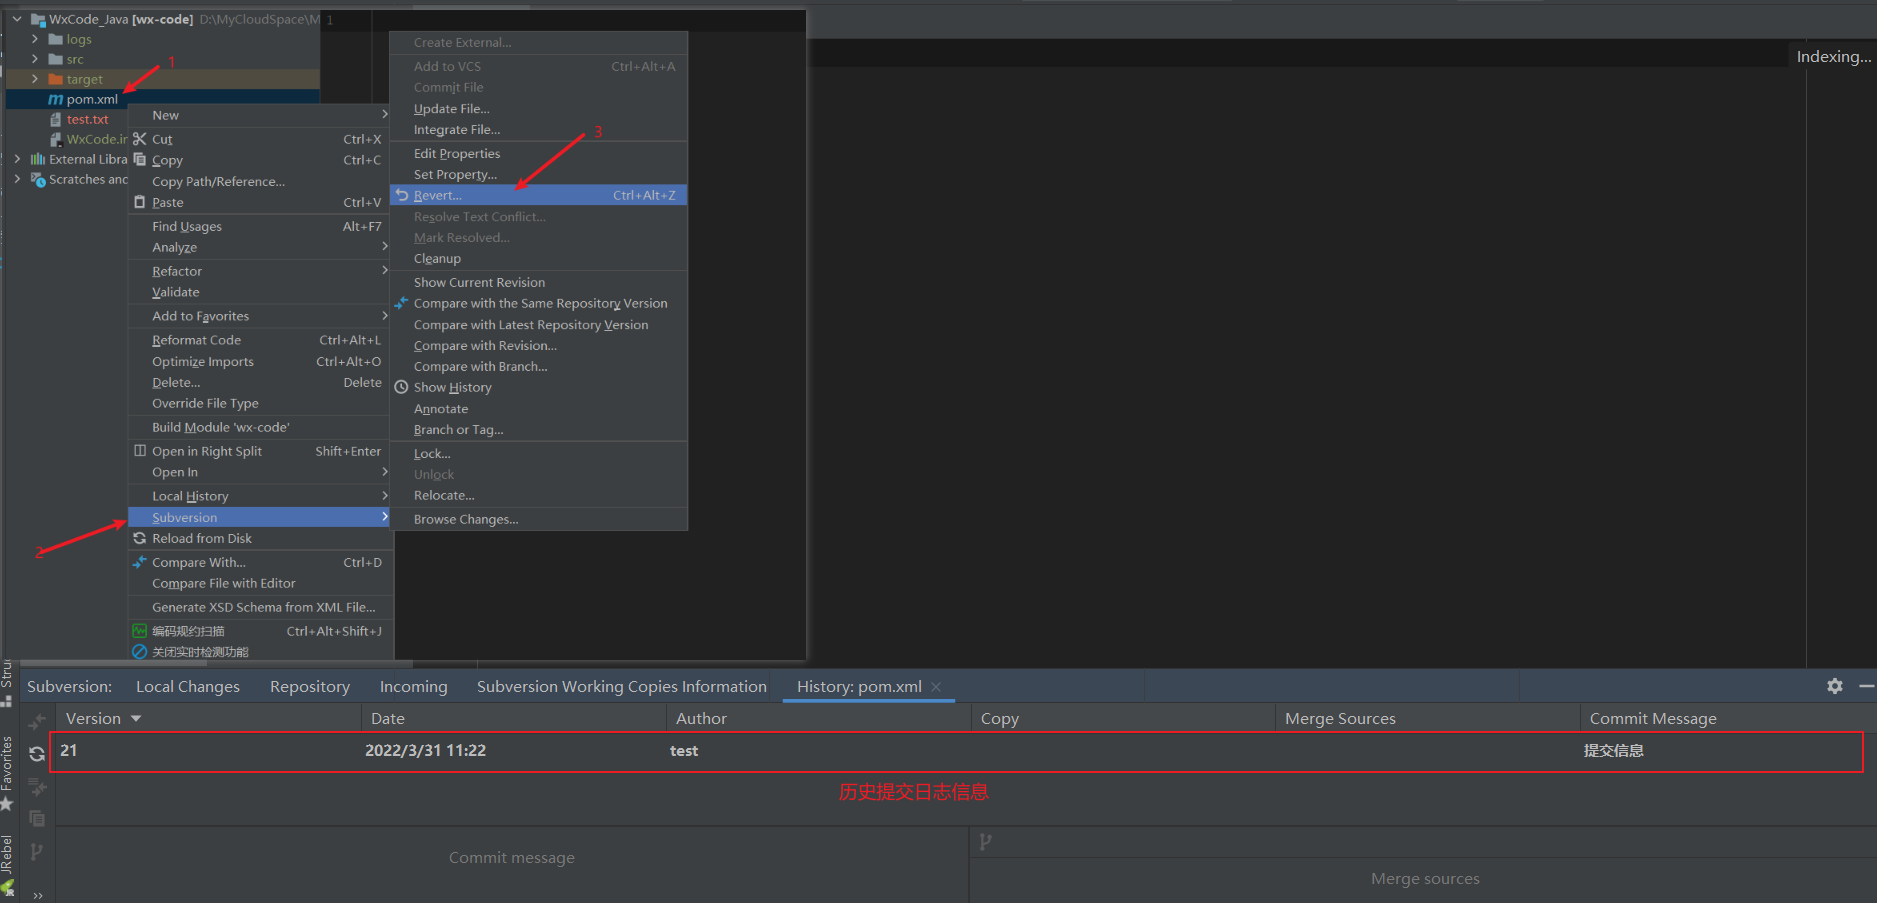Choose Local History menu entry
This screenshot has width=1877, height=903.
[x=260, y=496]
